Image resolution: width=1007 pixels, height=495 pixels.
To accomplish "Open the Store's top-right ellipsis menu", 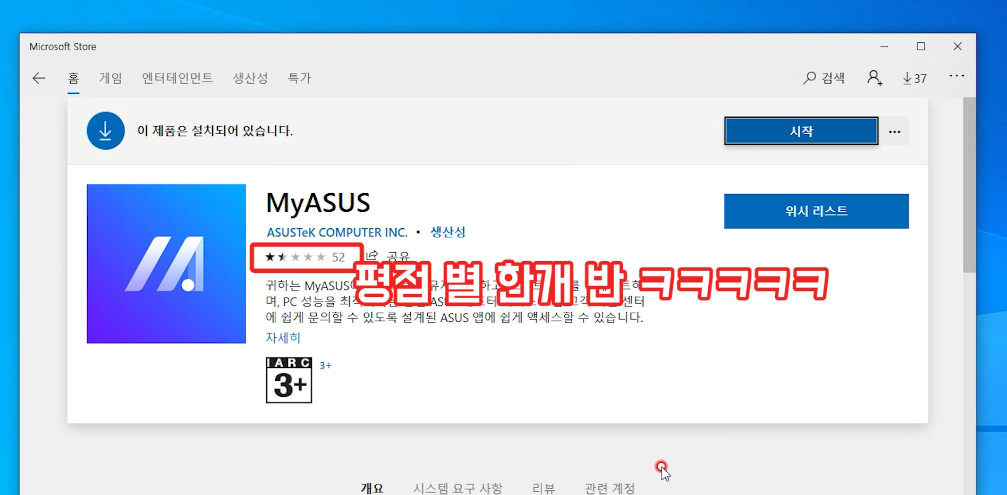I will pos(956,76).
